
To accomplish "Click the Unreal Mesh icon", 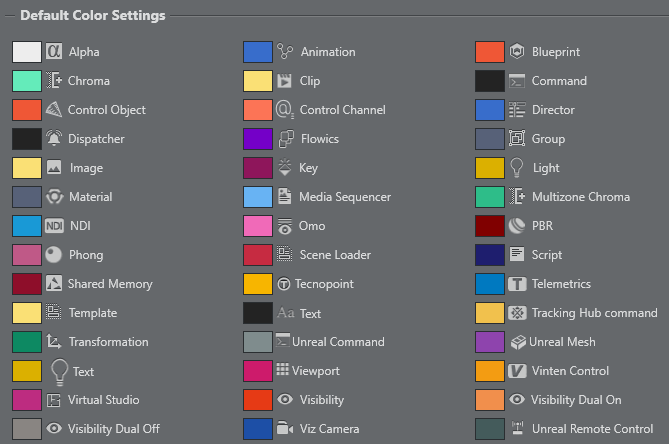I will tap(517, 342).
